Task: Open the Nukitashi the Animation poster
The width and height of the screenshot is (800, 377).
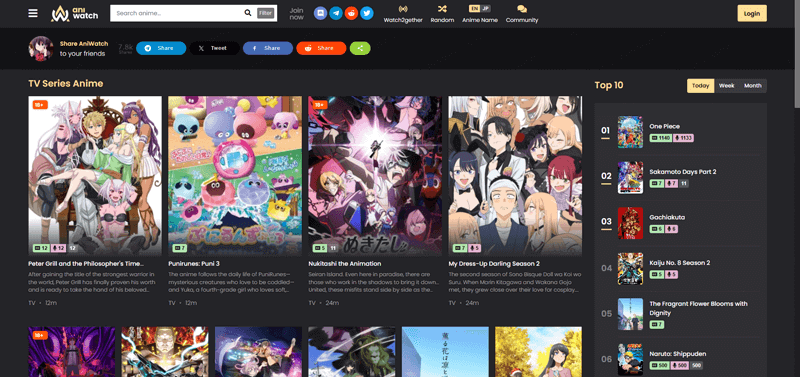Action: [x=375, y=175]
